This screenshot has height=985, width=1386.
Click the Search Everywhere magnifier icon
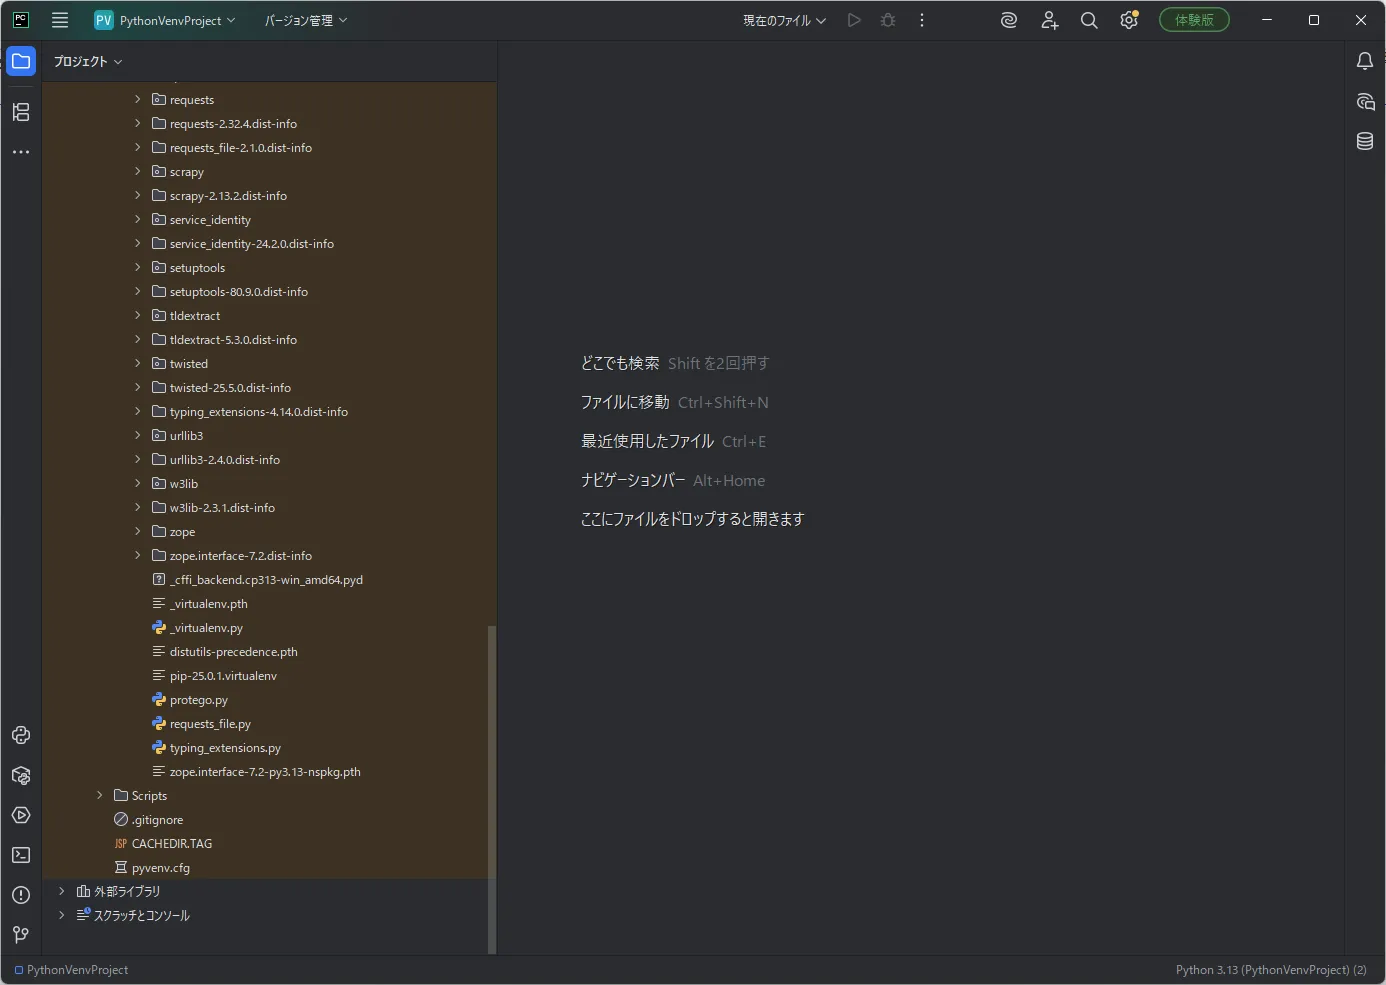[x=1089, y=20]
